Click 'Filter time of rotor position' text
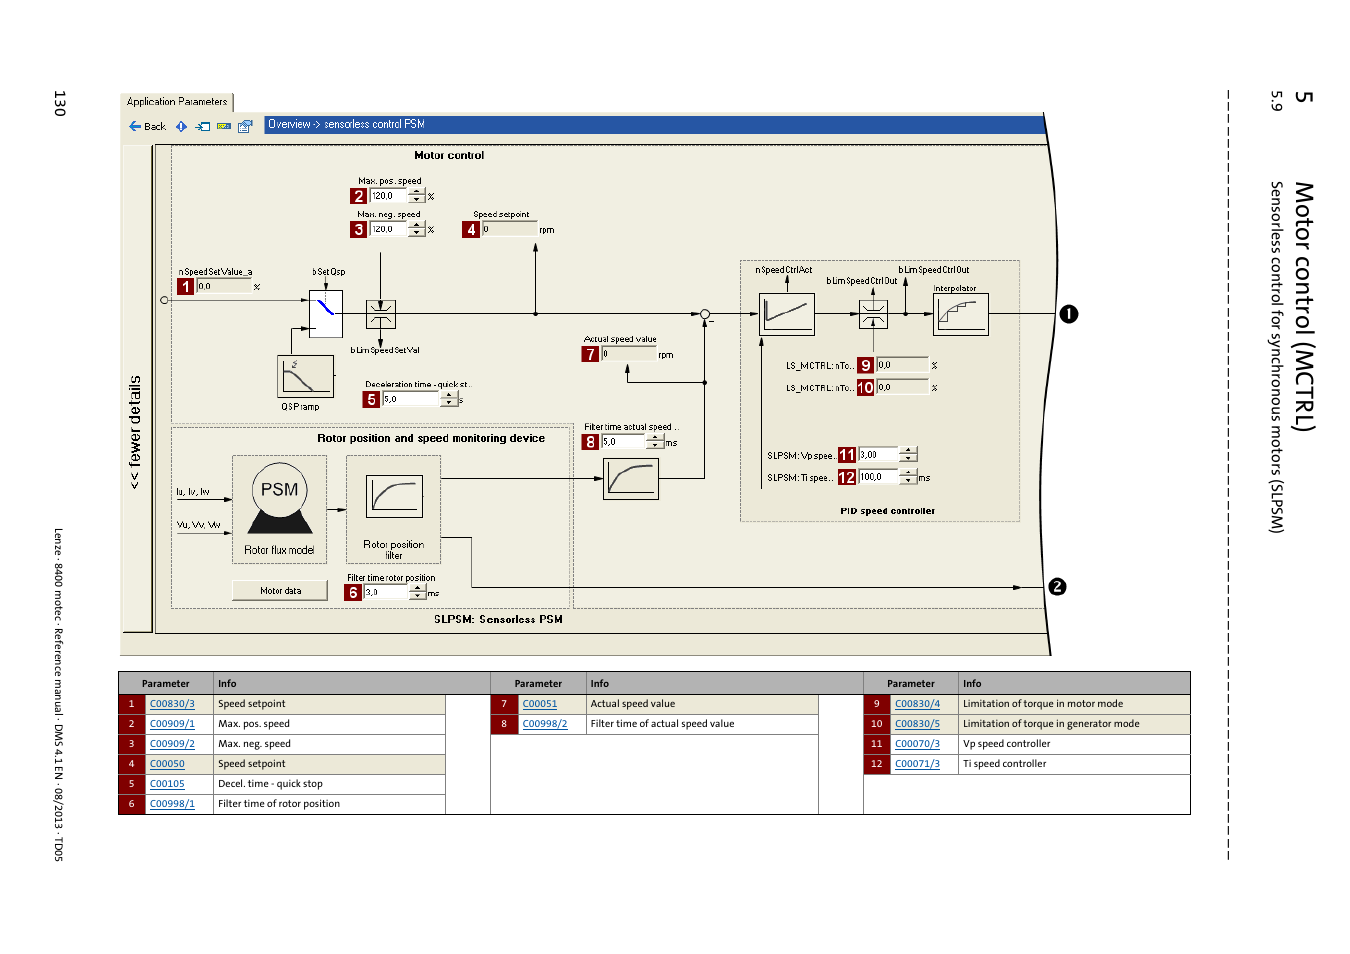This screenshot has height=954, width=1350. [279, 804]
